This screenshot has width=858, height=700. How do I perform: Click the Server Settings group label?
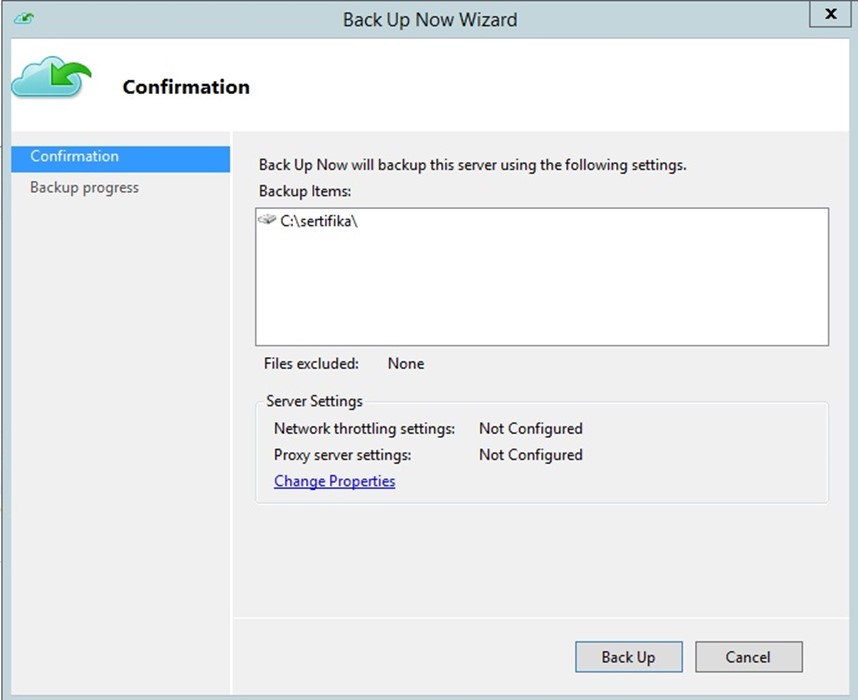pos(314,401)
